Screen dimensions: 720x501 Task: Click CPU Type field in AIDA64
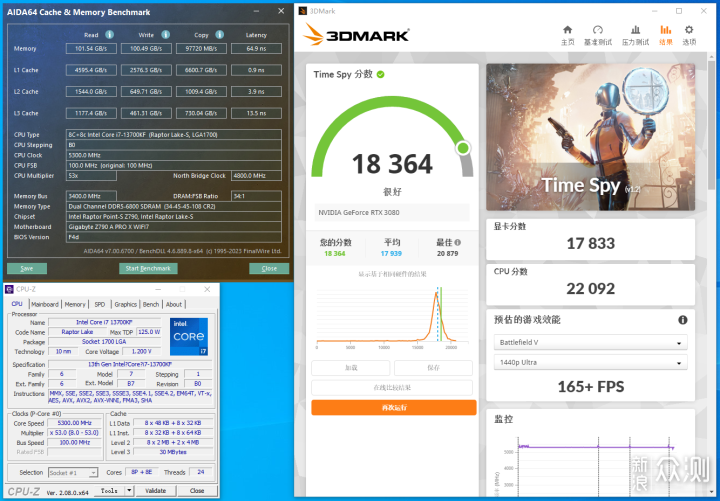pyautogui.click(x=174, y=135)
